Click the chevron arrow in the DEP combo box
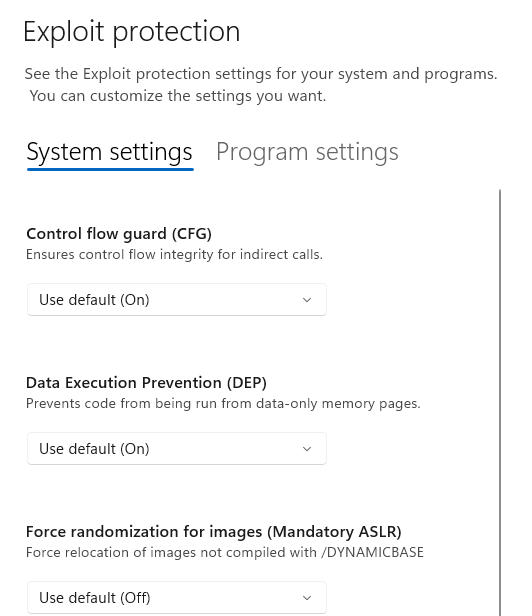532x616 pixels. coord(307,449)
